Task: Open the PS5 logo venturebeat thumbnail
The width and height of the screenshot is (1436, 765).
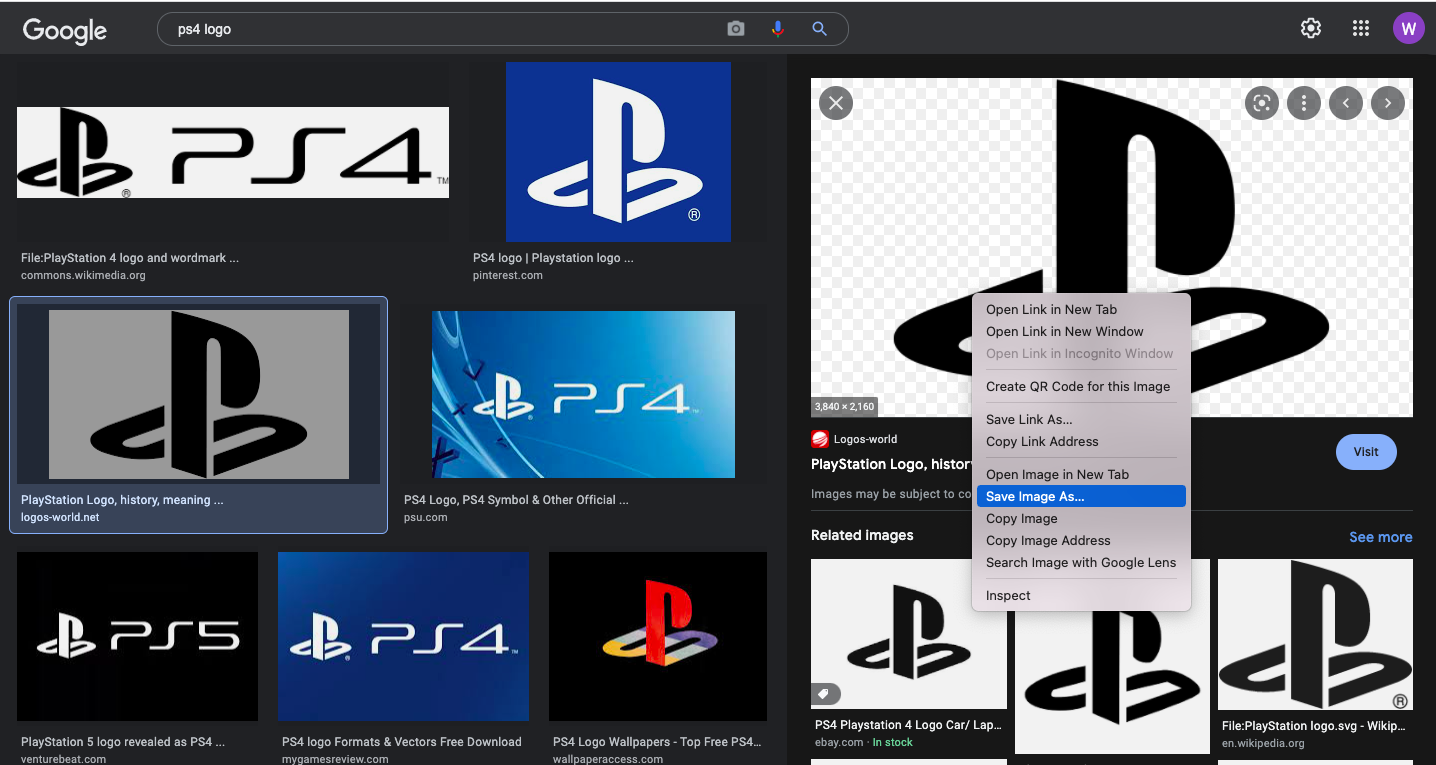Action: click(137, 636)
